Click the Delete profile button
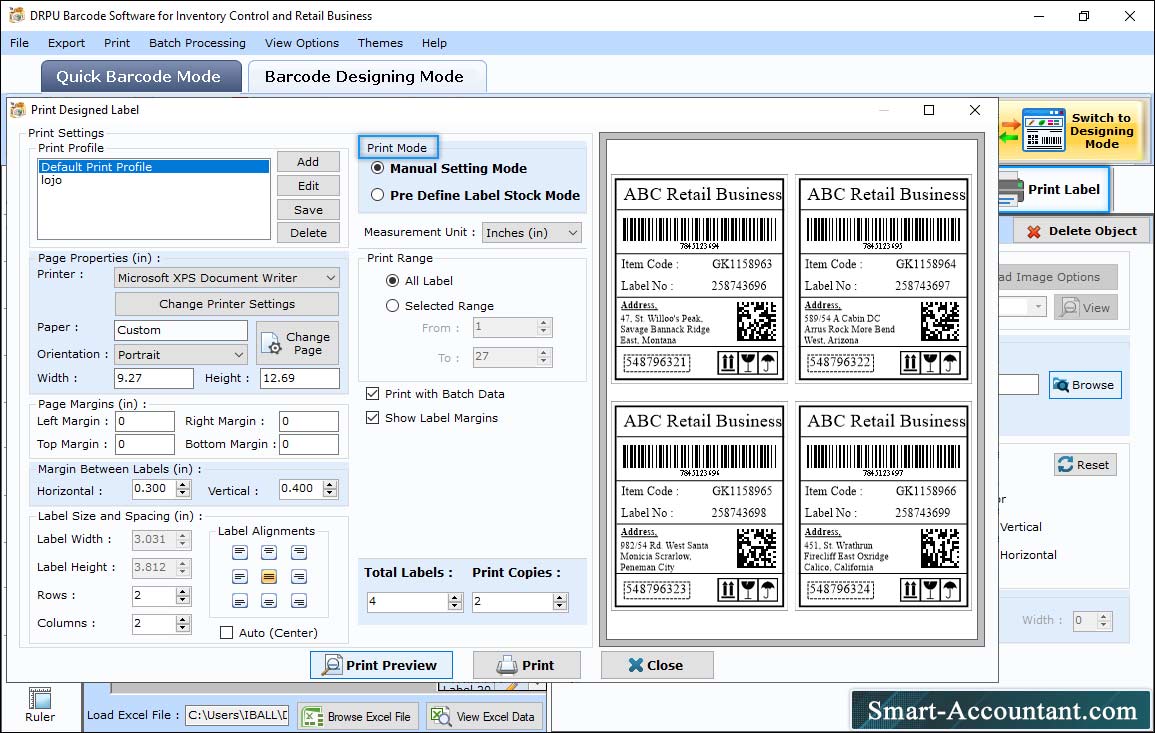Viewport: 1155px width, 733px height. pos(308,233)
